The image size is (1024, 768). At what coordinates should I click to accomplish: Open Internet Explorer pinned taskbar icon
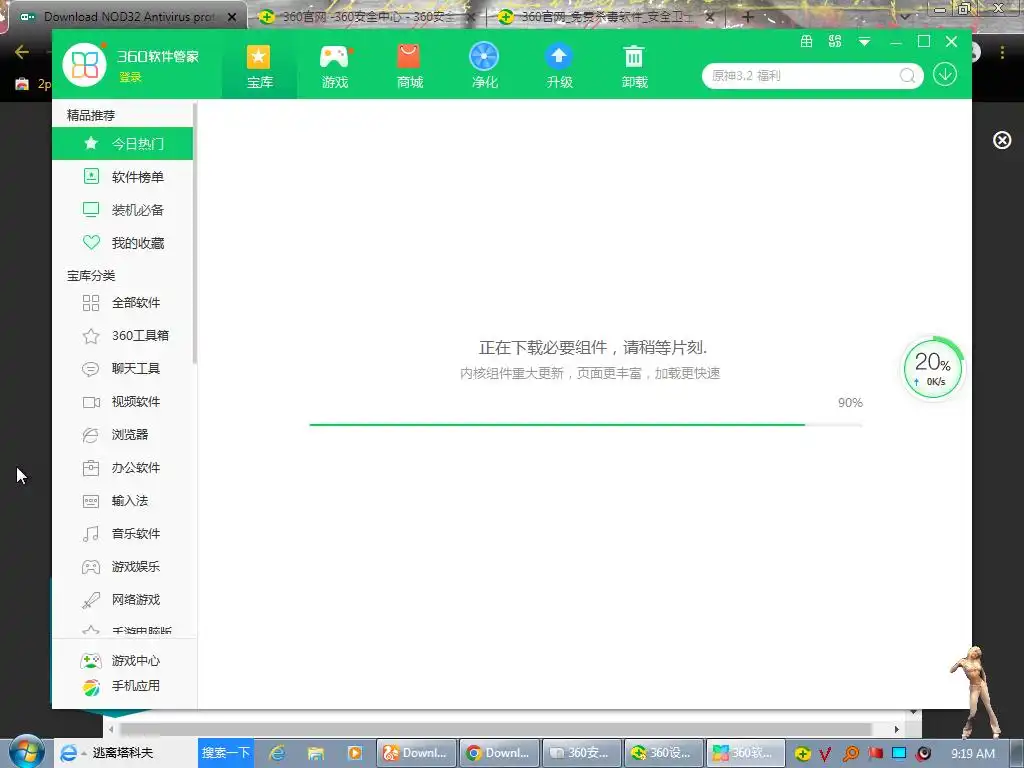pyautogui.click(x=278, y=753)
